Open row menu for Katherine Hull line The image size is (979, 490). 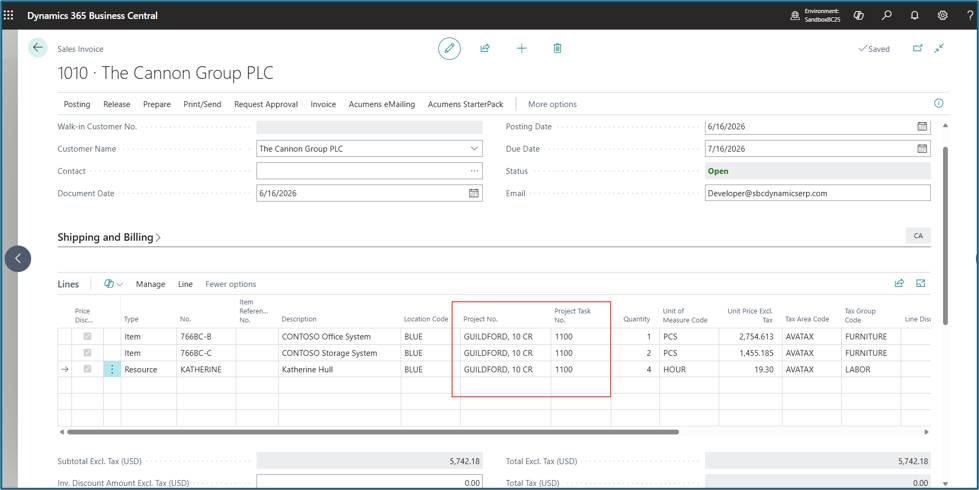point(112,370)
